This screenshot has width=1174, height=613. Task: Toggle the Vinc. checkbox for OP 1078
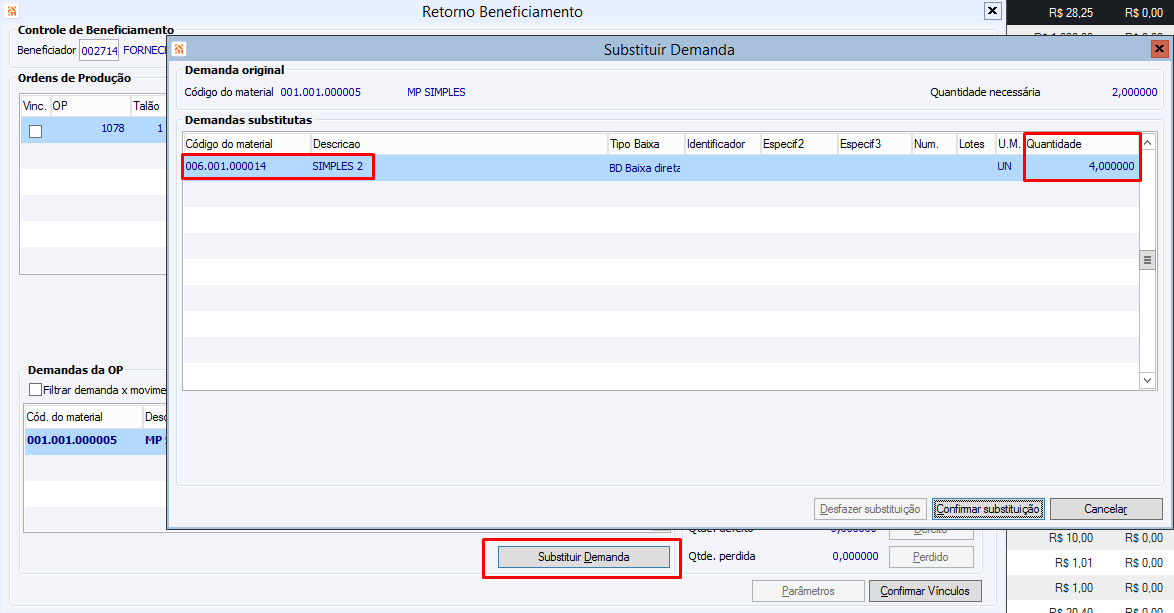pos(35,131)
